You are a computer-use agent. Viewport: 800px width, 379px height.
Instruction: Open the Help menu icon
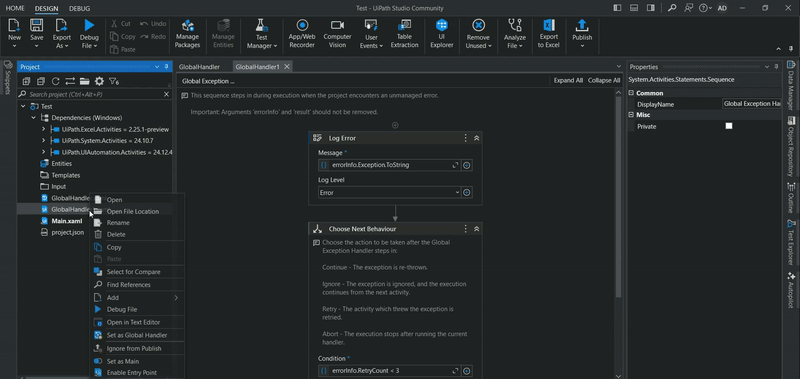[x=706, y=8]
